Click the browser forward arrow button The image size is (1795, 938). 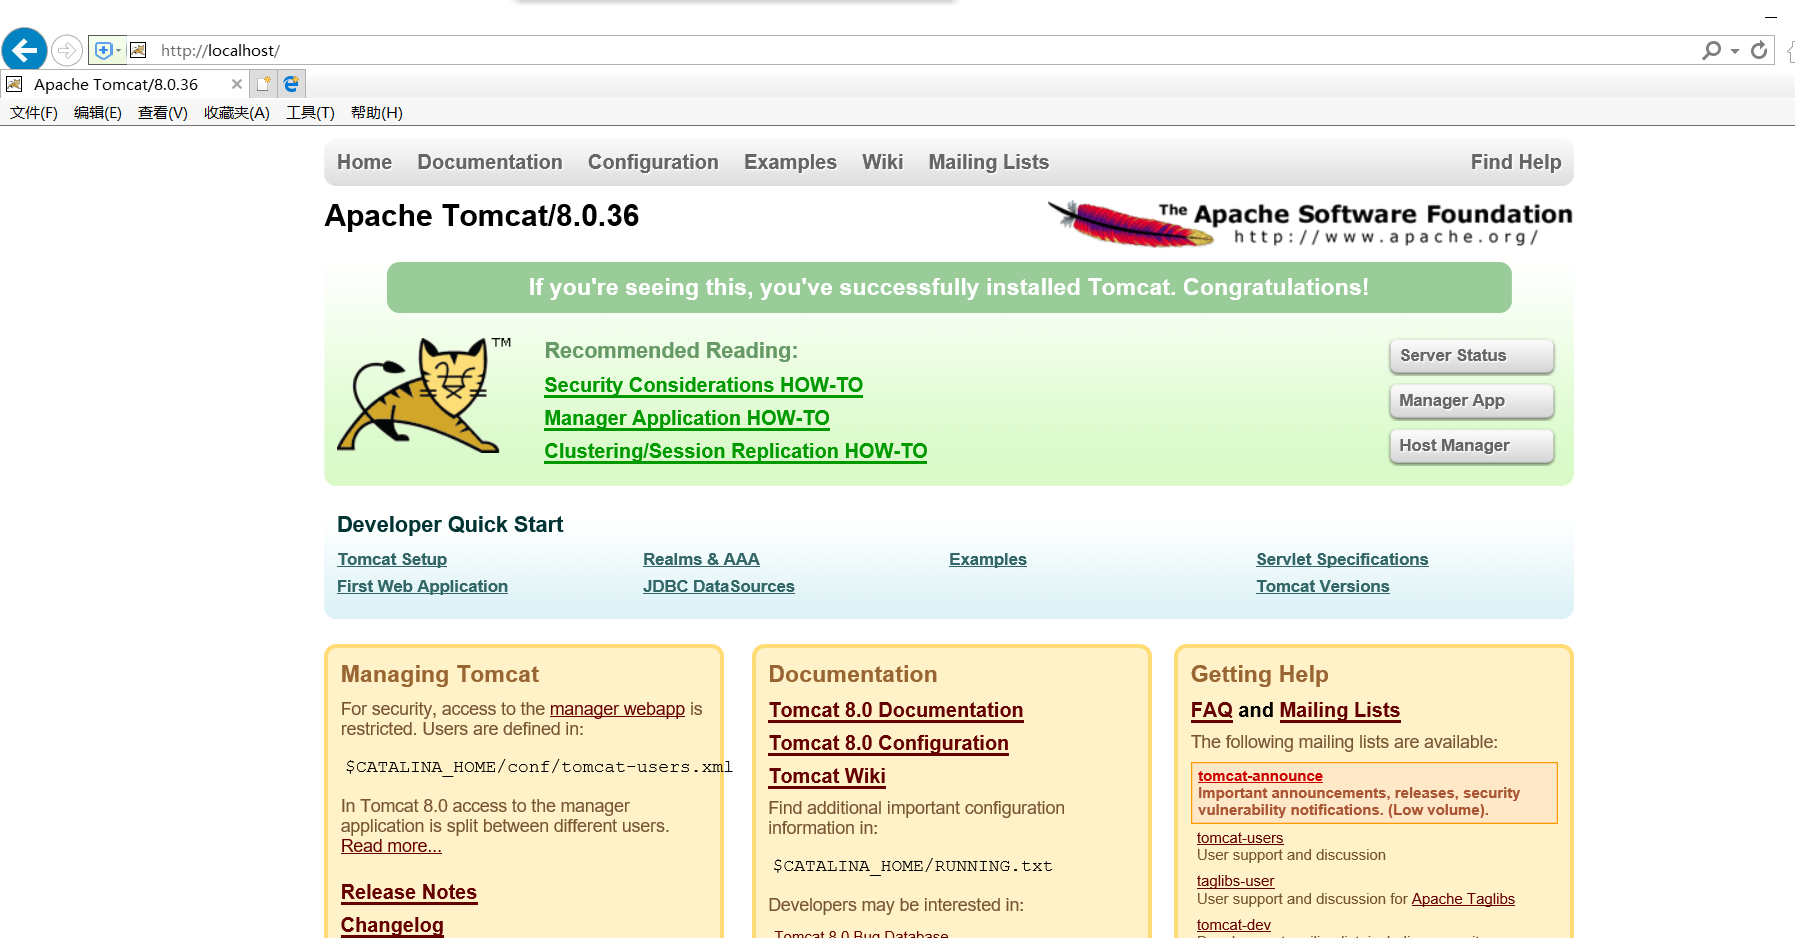(x=67, y=50)
